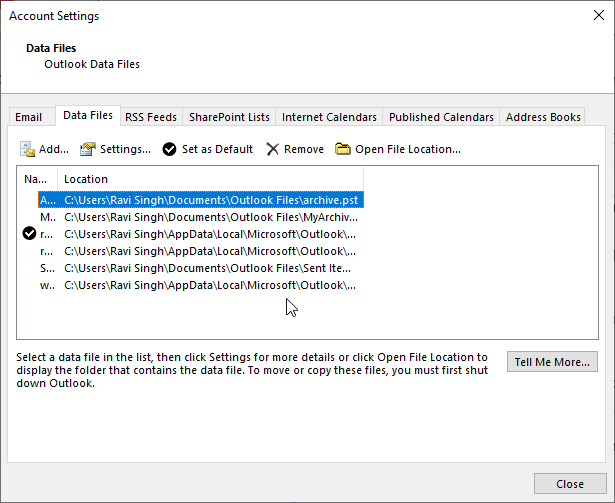
Task: Select the Data Files tab
Action: click(88, 116)
